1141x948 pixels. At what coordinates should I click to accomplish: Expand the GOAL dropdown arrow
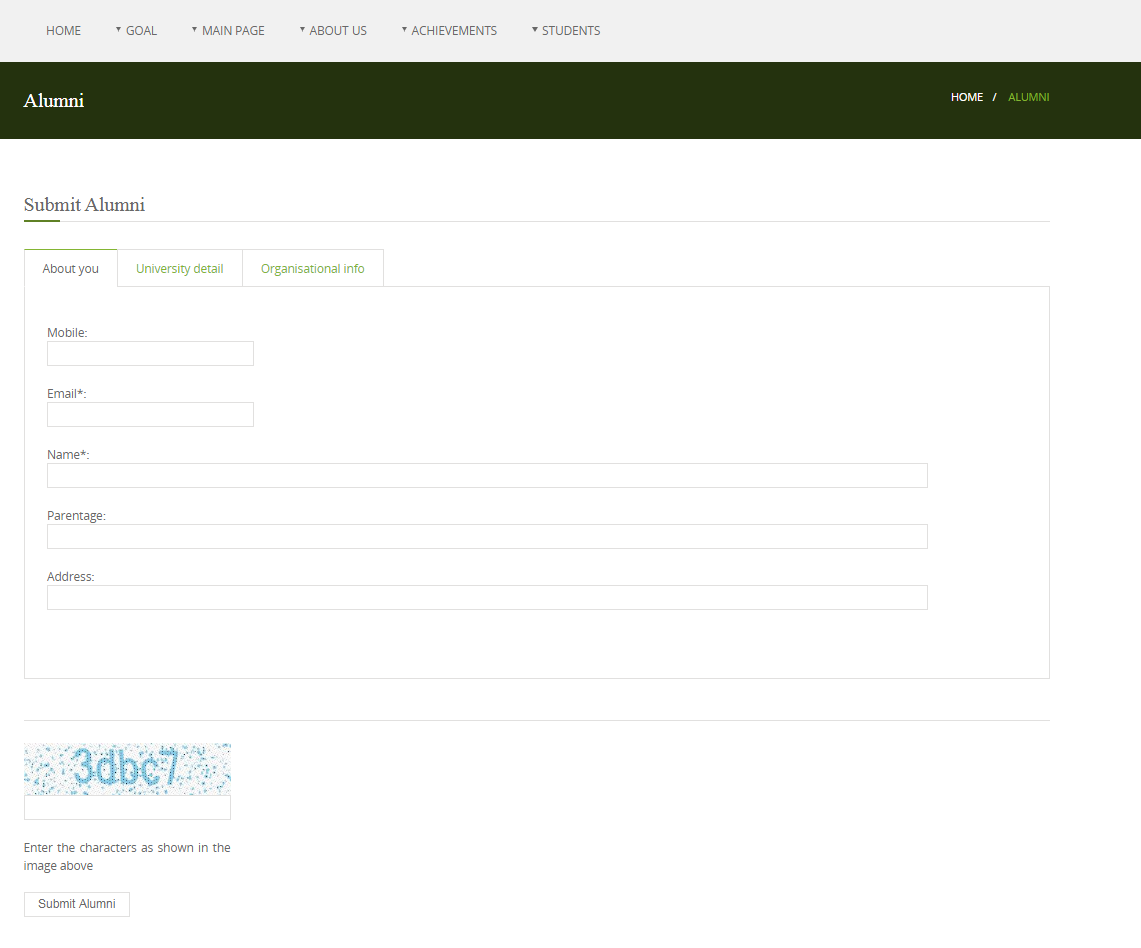pos(118,29)
